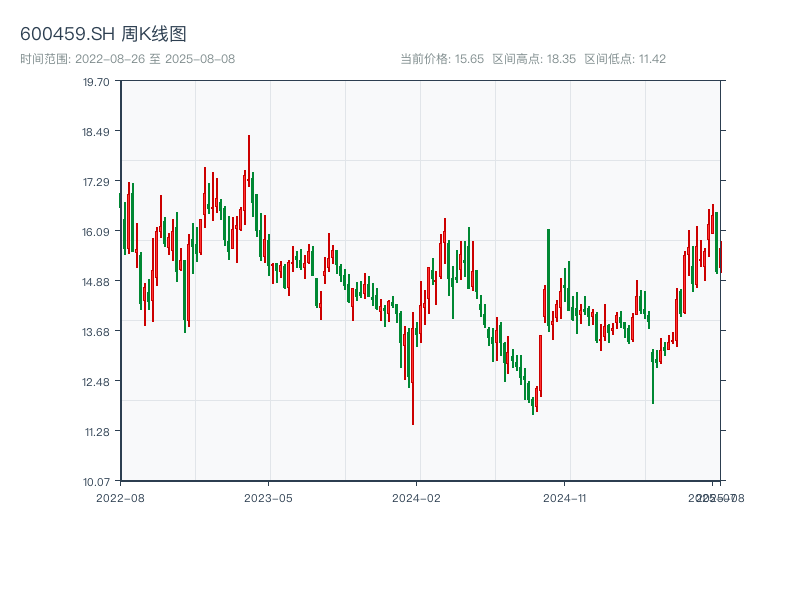Click y-axis label 10.07
This screenshot has height=600, width=800.
96,482
